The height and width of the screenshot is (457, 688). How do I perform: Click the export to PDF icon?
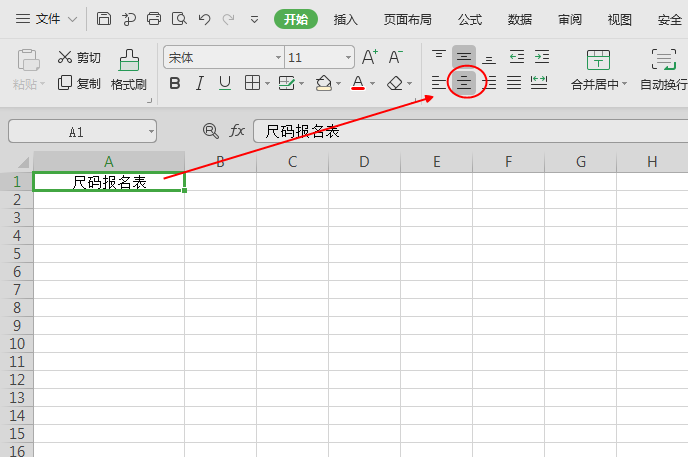click(129, 19)
